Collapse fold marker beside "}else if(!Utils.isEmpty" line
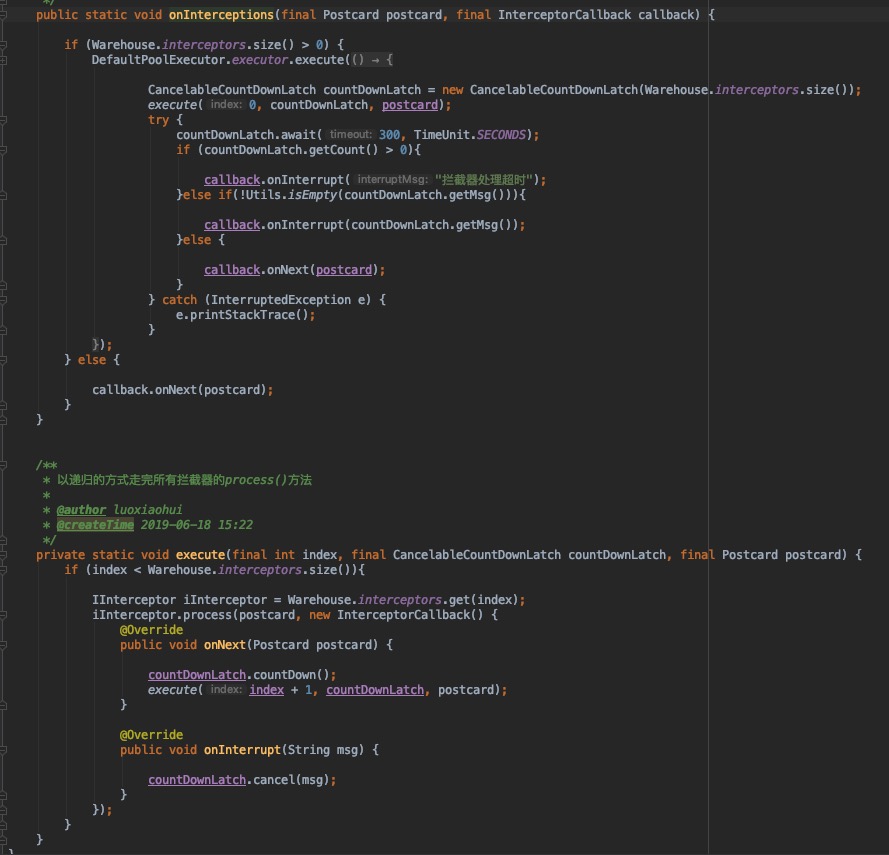The height and width of the screenshot is (855, 889). pos(3,195)
